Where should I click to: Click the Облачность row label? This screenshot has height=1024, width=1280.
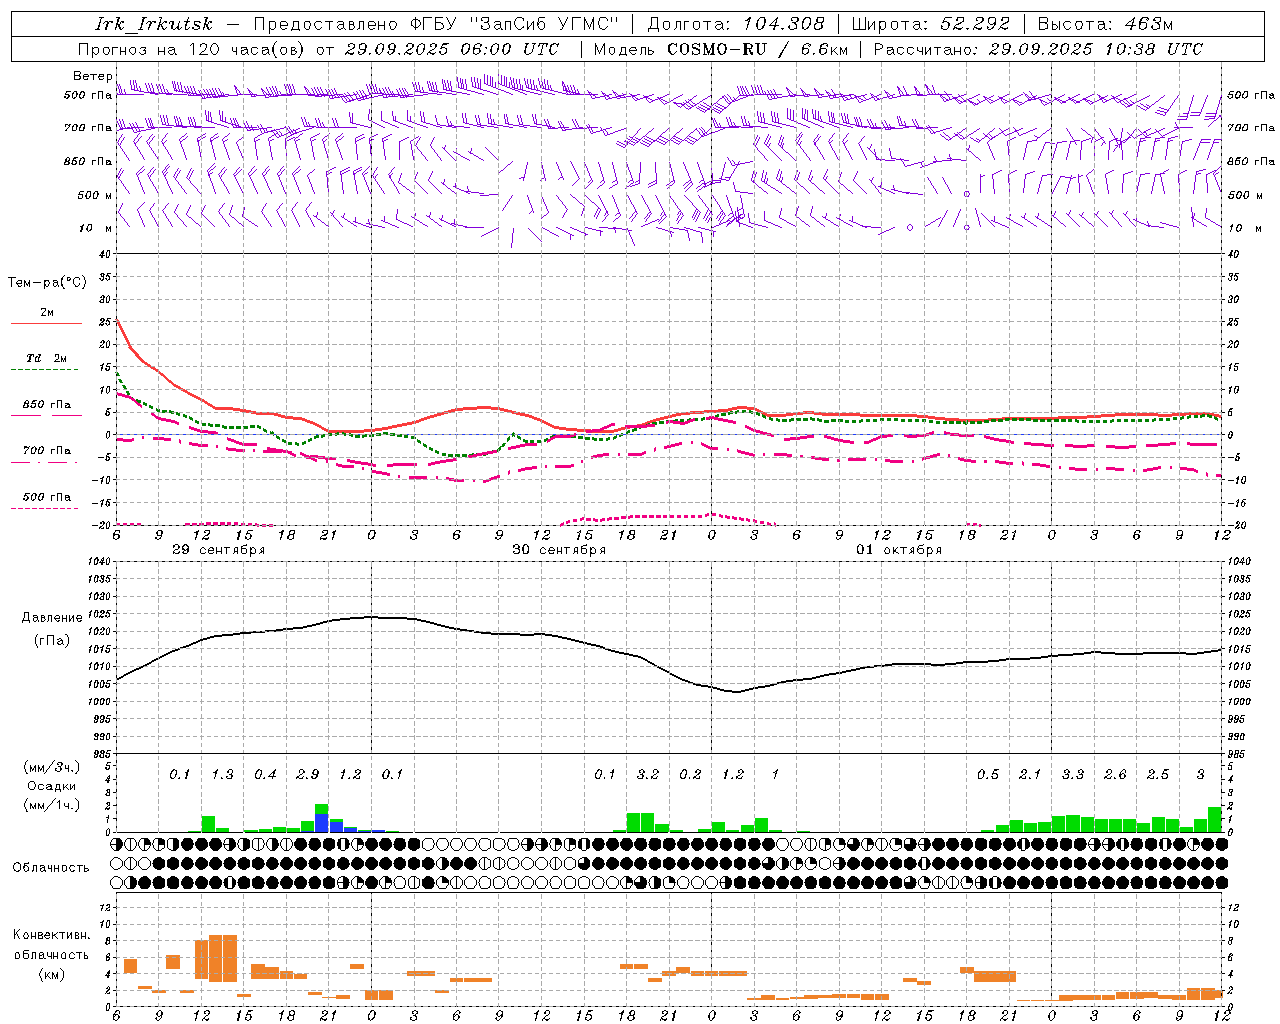point(51,867)
